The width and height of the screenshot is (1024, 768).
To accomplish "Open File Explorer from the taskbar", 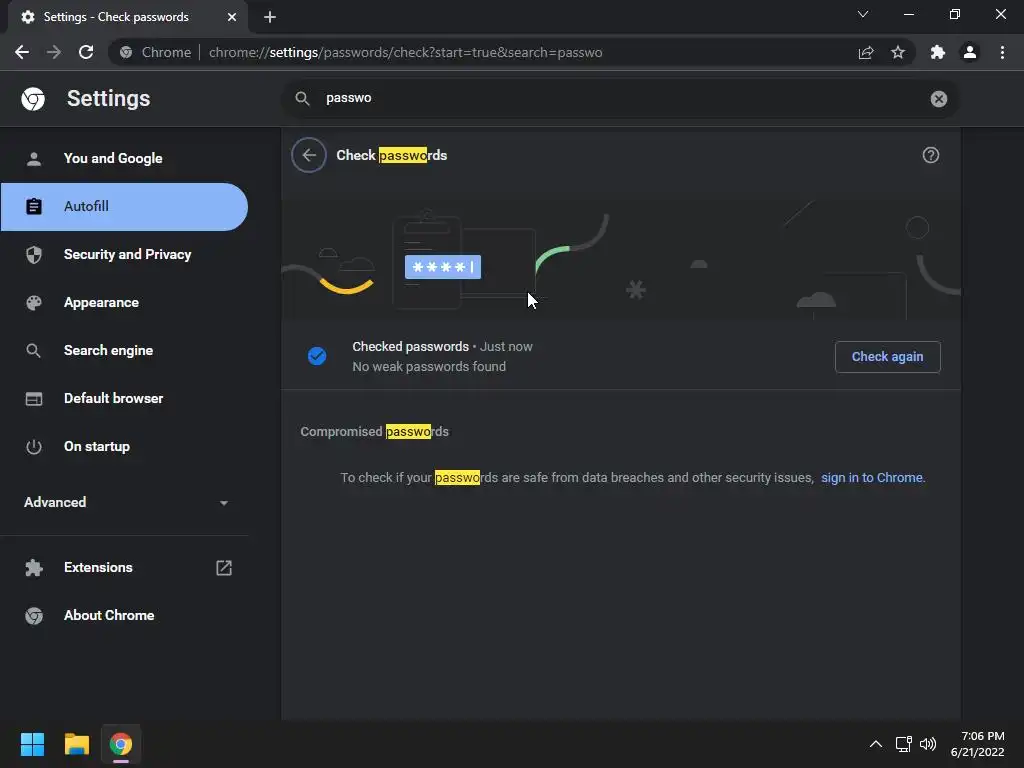I will click(x=76, y=744).
